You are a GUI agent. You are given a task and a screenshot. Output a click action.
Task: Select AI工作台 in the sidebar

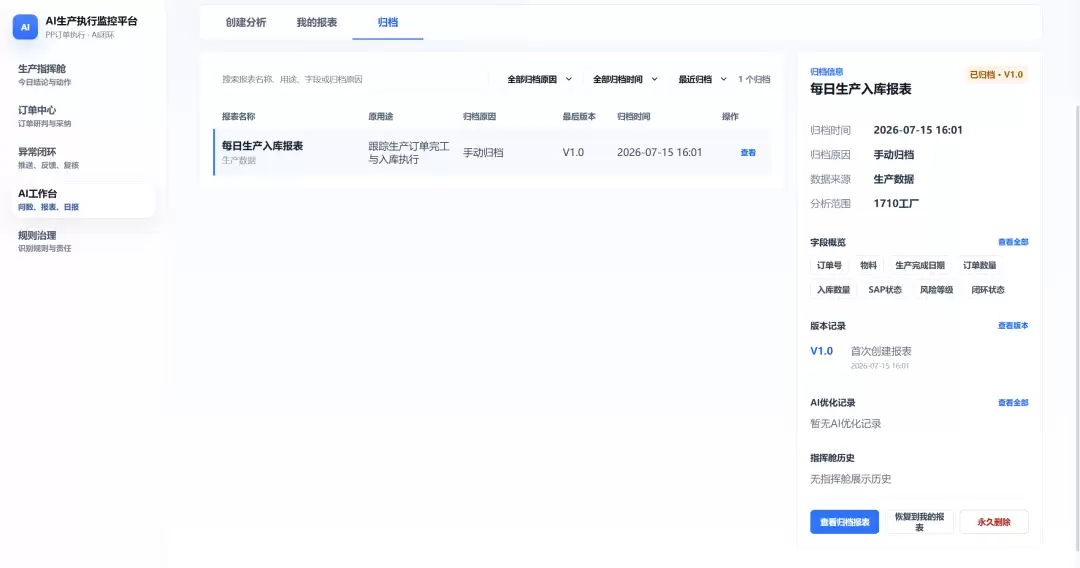coord(83,200)
